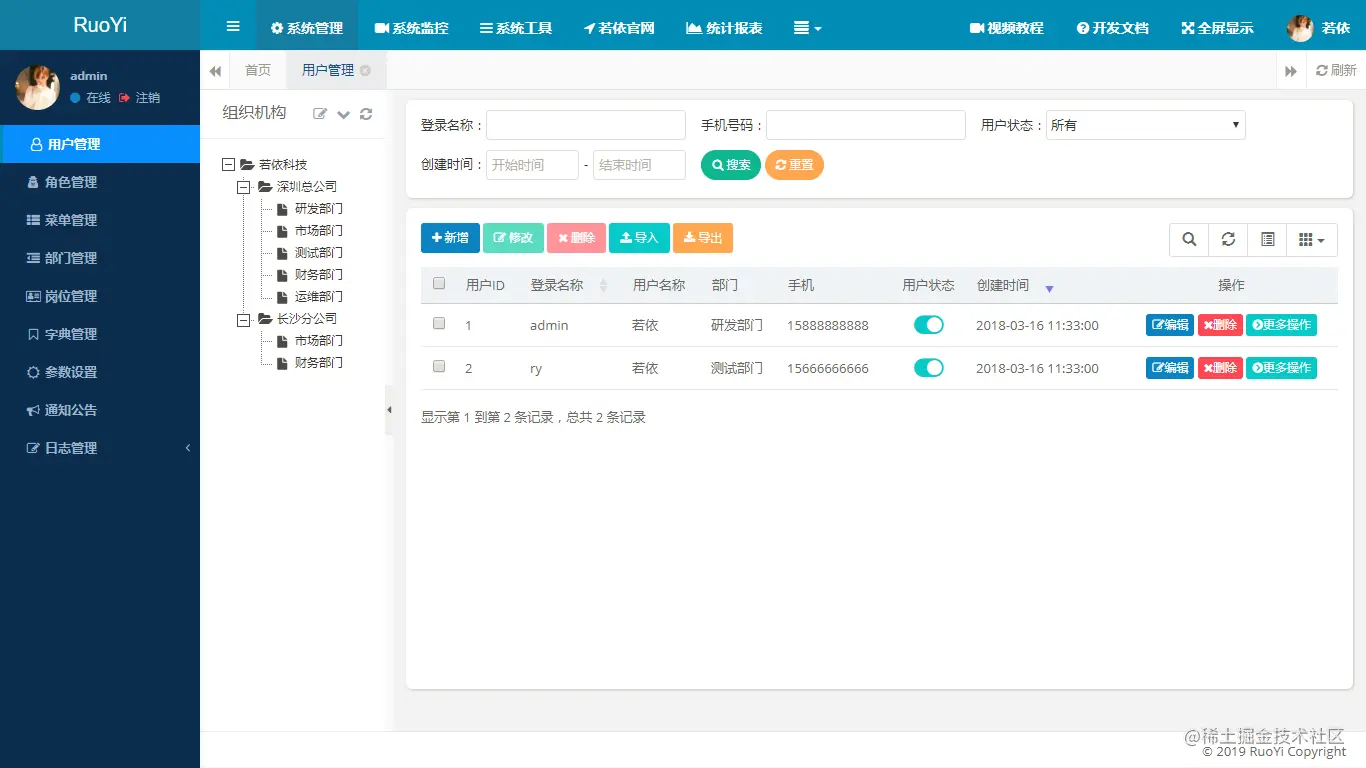This screenshot has width=1366, height=768.
Task: Toggle the card view icon in table toolbar
Action: (1267, 239)
